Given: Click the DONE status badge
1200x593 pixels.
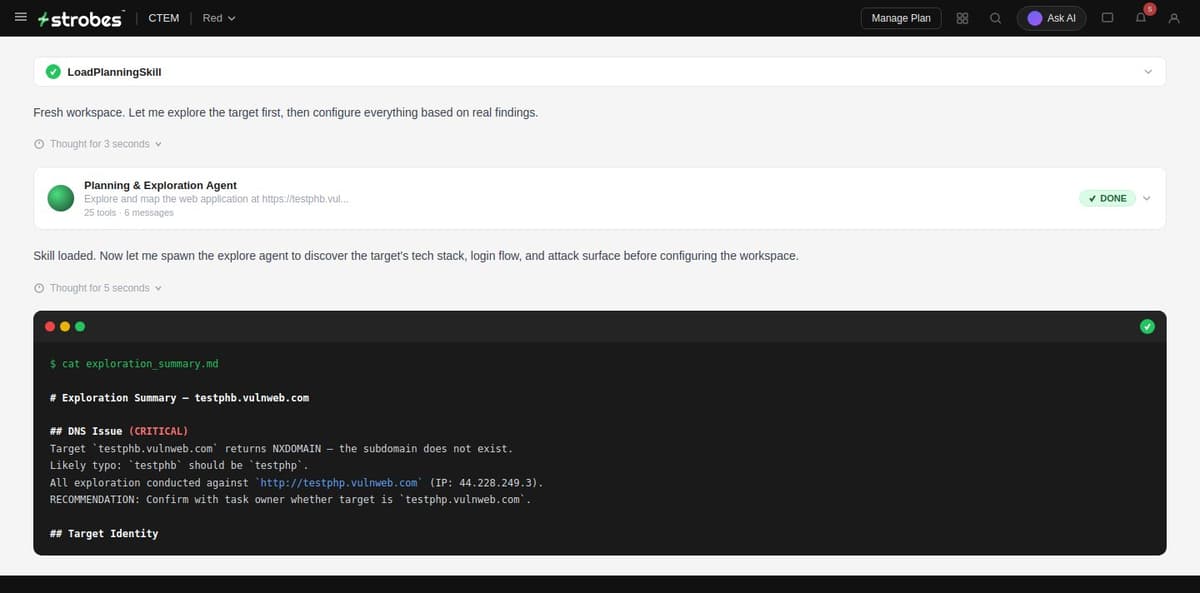Looking at the screenshot, I should [x=1107, y=198].
